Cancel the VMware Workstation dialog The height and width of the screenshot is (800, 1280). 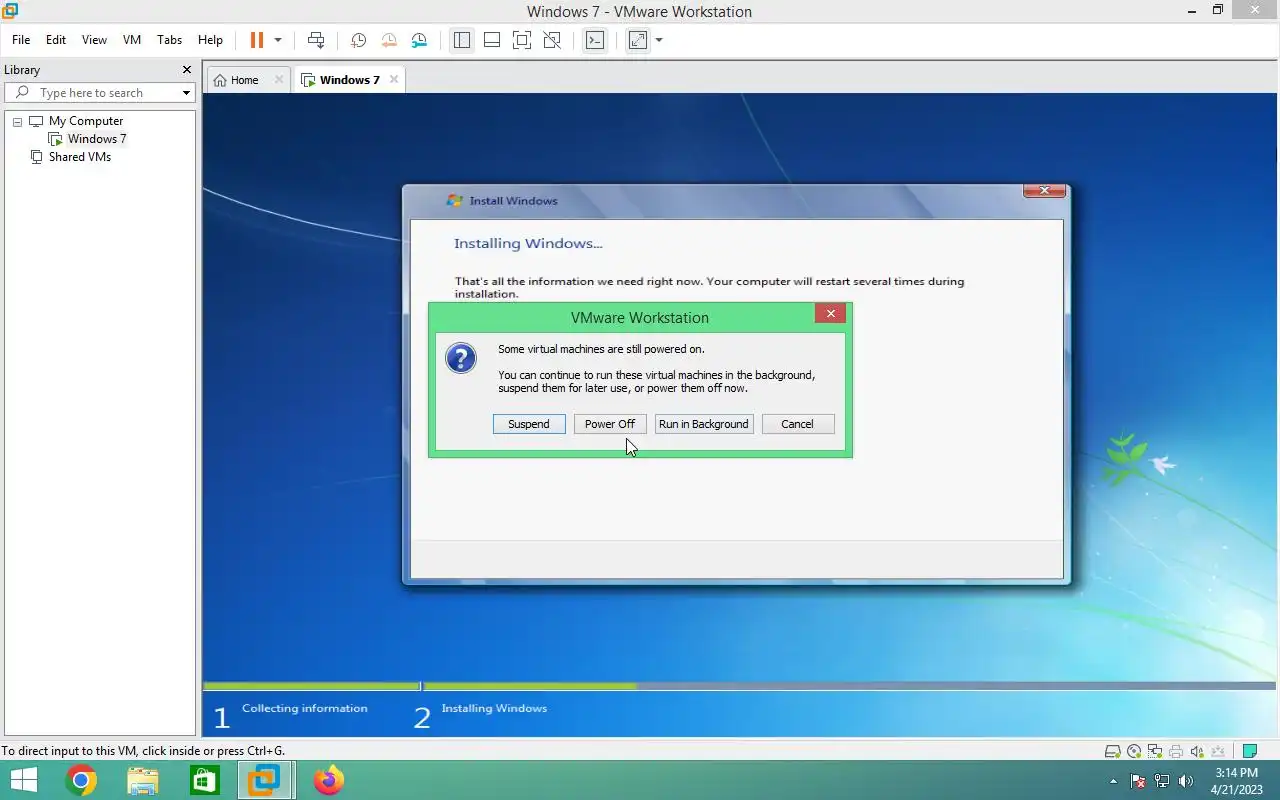click(798, 424)
